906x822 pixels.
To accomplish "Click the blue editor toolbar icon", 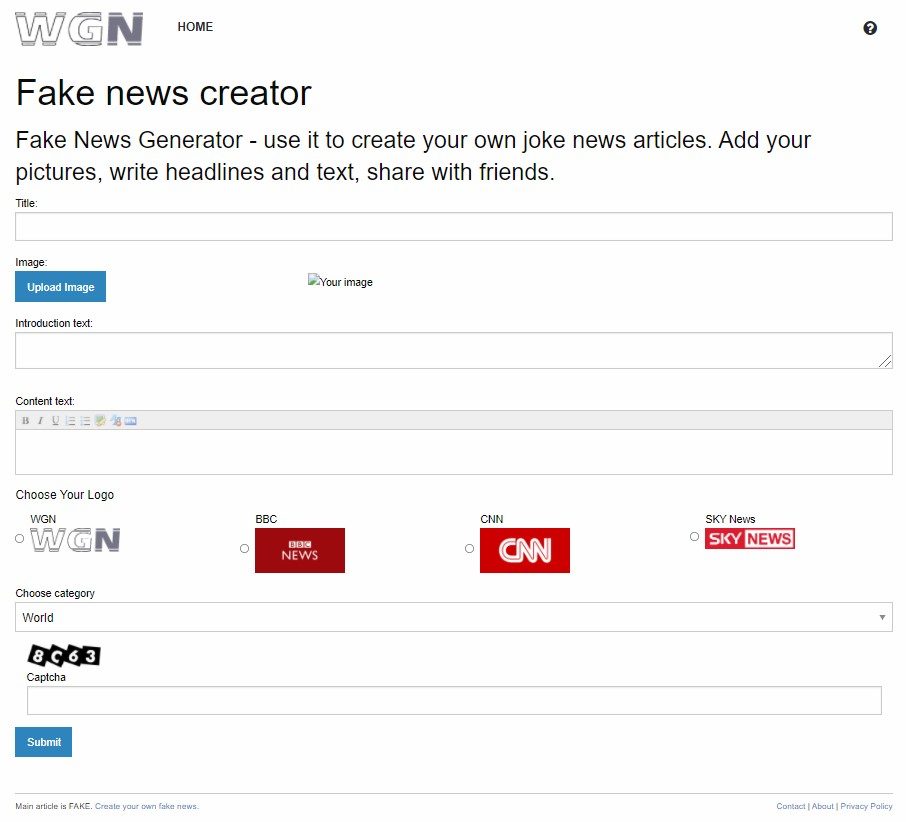I will [131, 421].
